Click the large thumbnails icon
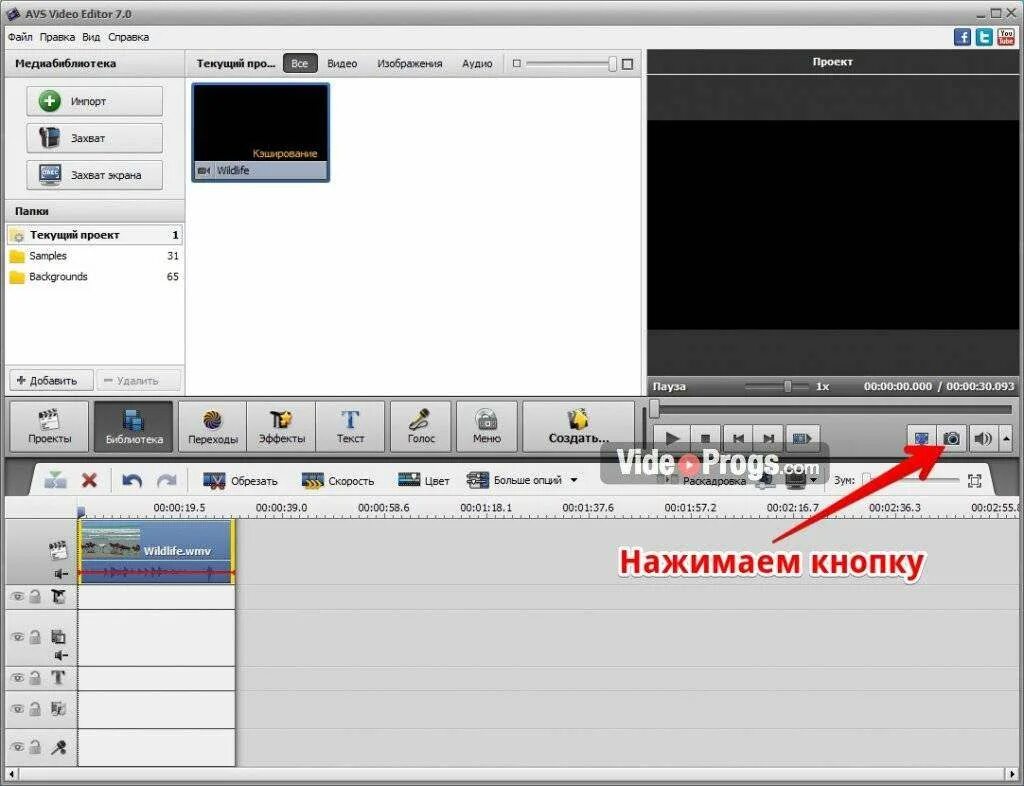Screen dimensions: 1024x786 pyautogui.click(x=628, y=64)
